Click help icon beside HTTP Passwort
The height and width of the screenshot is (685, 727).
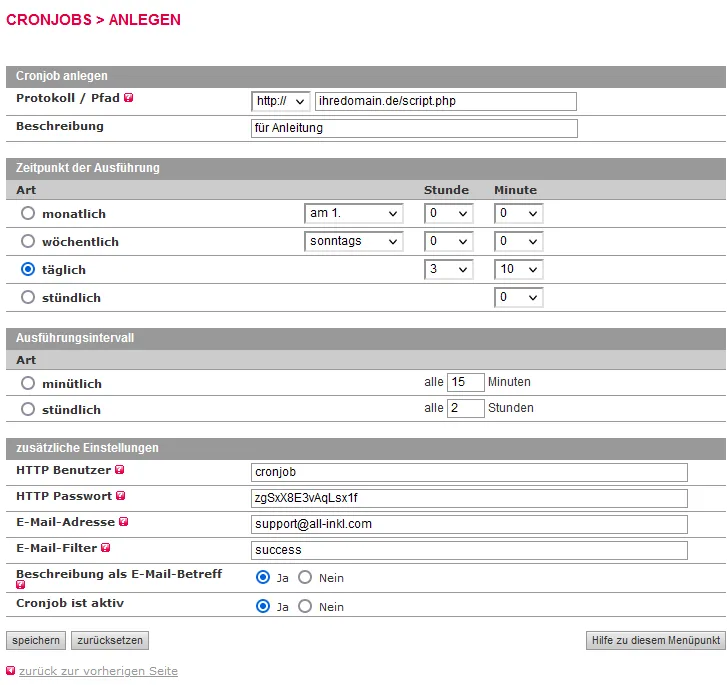pyautogui.click(x=121, y=496)
